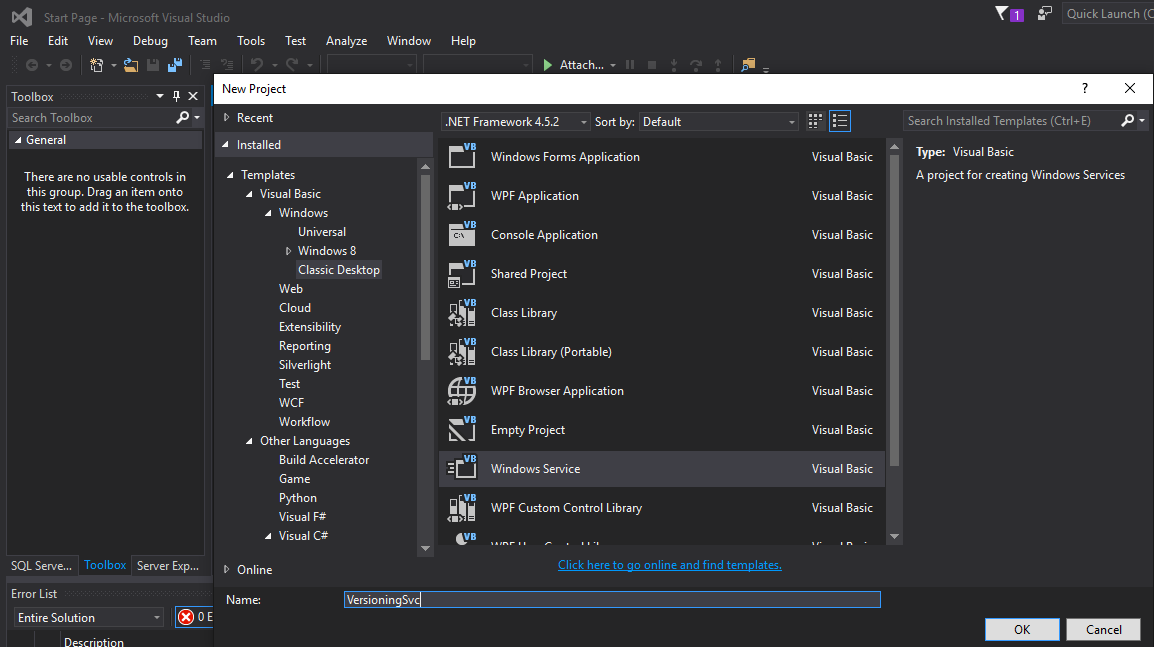1154x647 pixels.
Task: Click the Search Toolbox field
Action: coord(91,118)
